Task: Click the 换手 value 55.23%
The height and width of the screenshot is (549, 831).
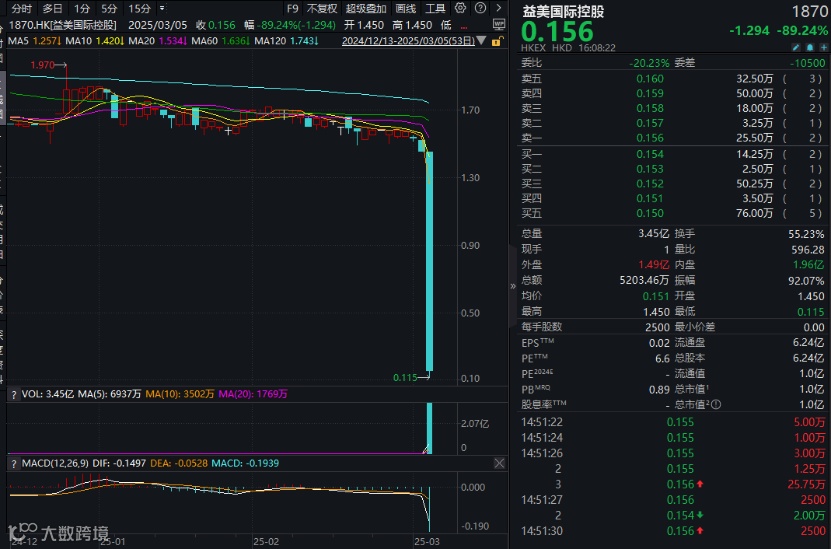Action: click(x=806, y=234)
